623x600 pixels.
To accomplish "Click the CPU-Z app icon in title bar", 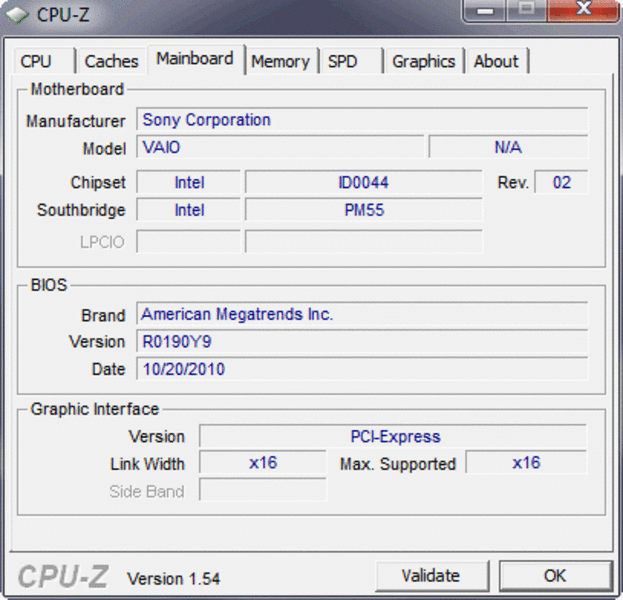I will point(17,14).
